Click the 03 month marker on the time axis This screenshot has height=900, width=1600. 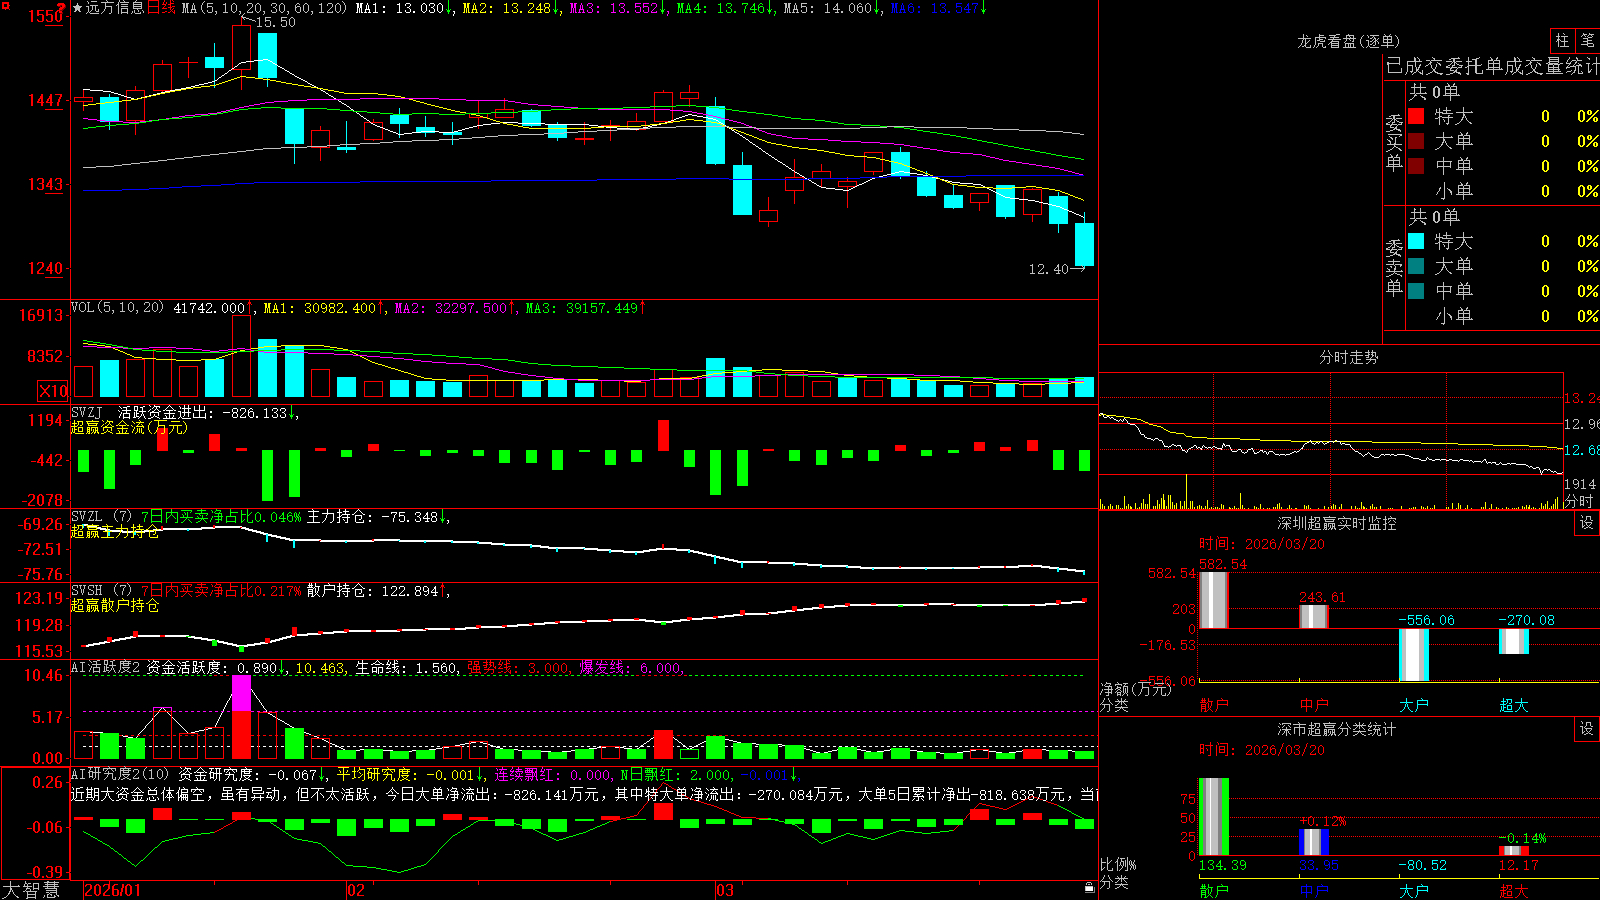(725, 890)
